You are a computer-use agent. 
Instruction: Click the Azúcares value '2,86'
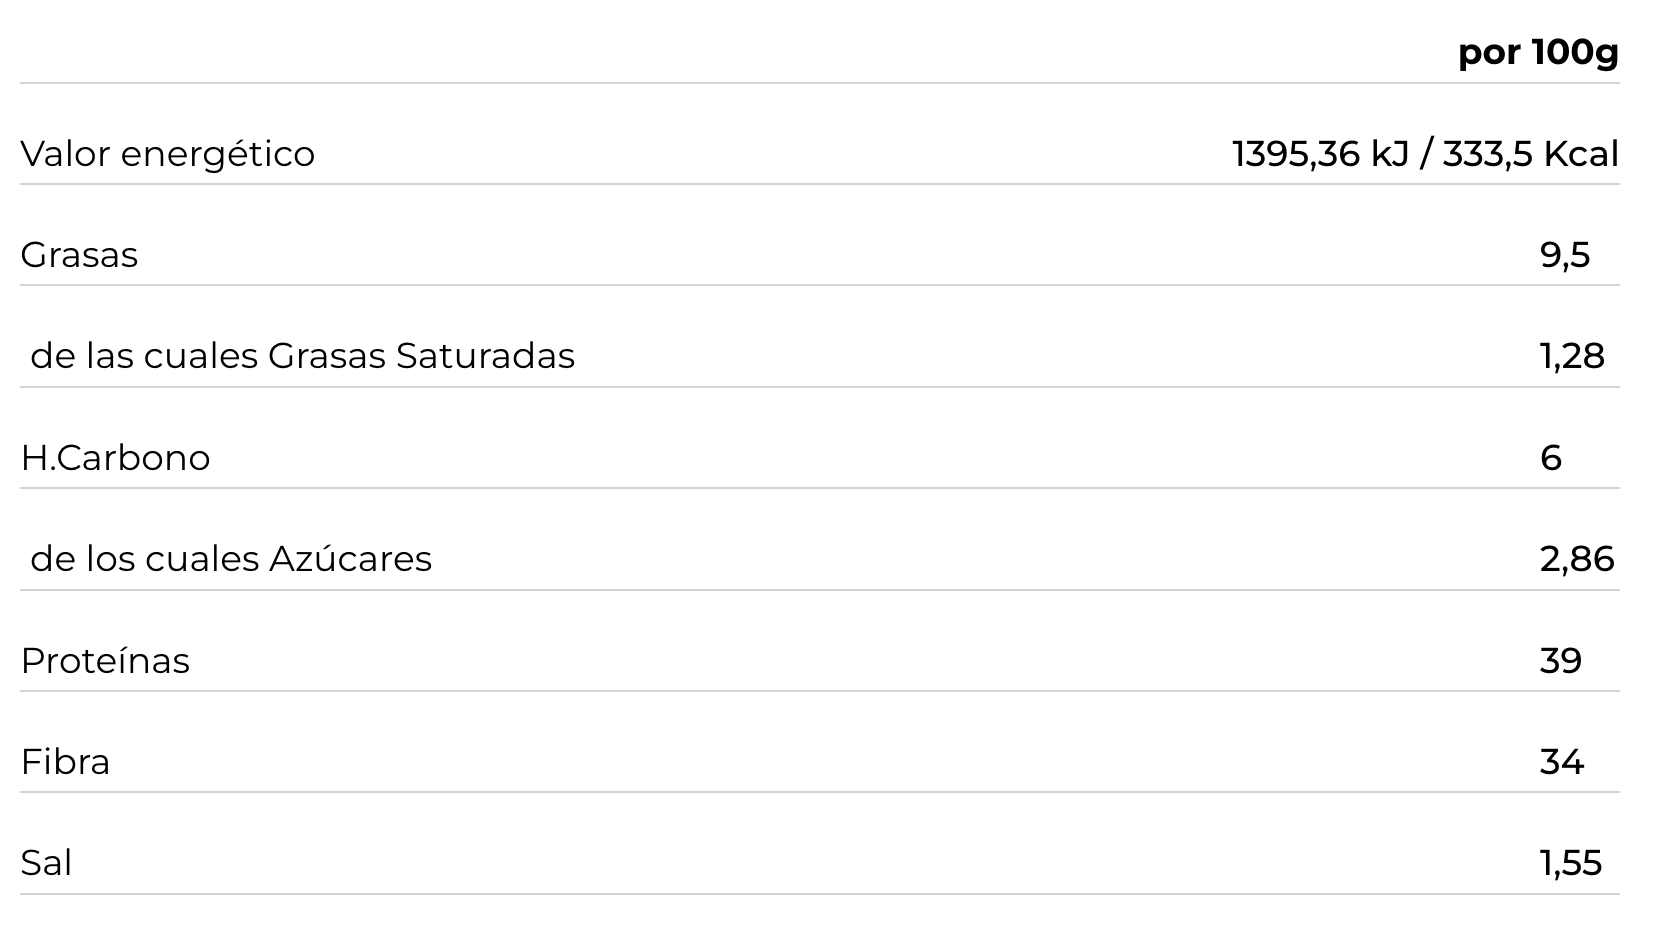[x=1576, y=559]
